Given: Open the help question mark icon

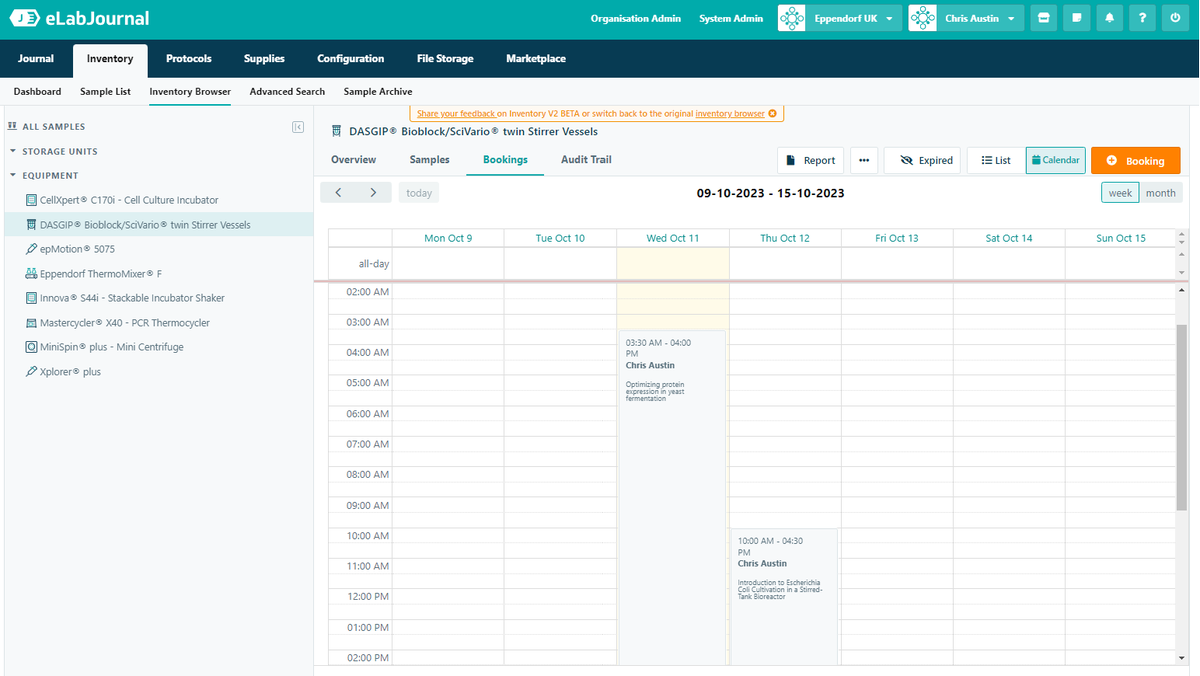Looking at the screenshot, I should click(x=1143, y=18).
